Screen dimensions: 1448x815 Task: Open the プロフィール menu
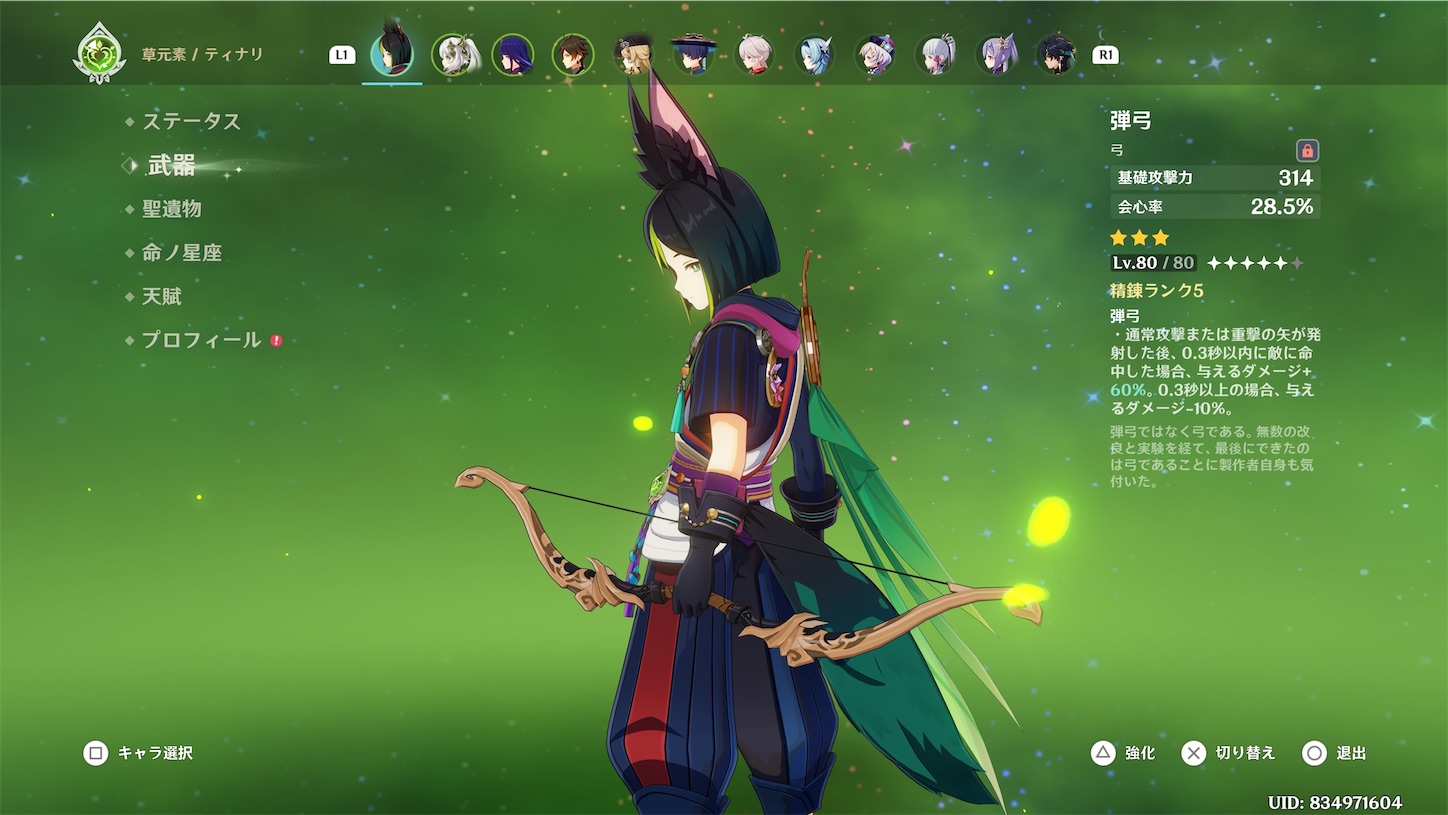[x=201, y=341]
